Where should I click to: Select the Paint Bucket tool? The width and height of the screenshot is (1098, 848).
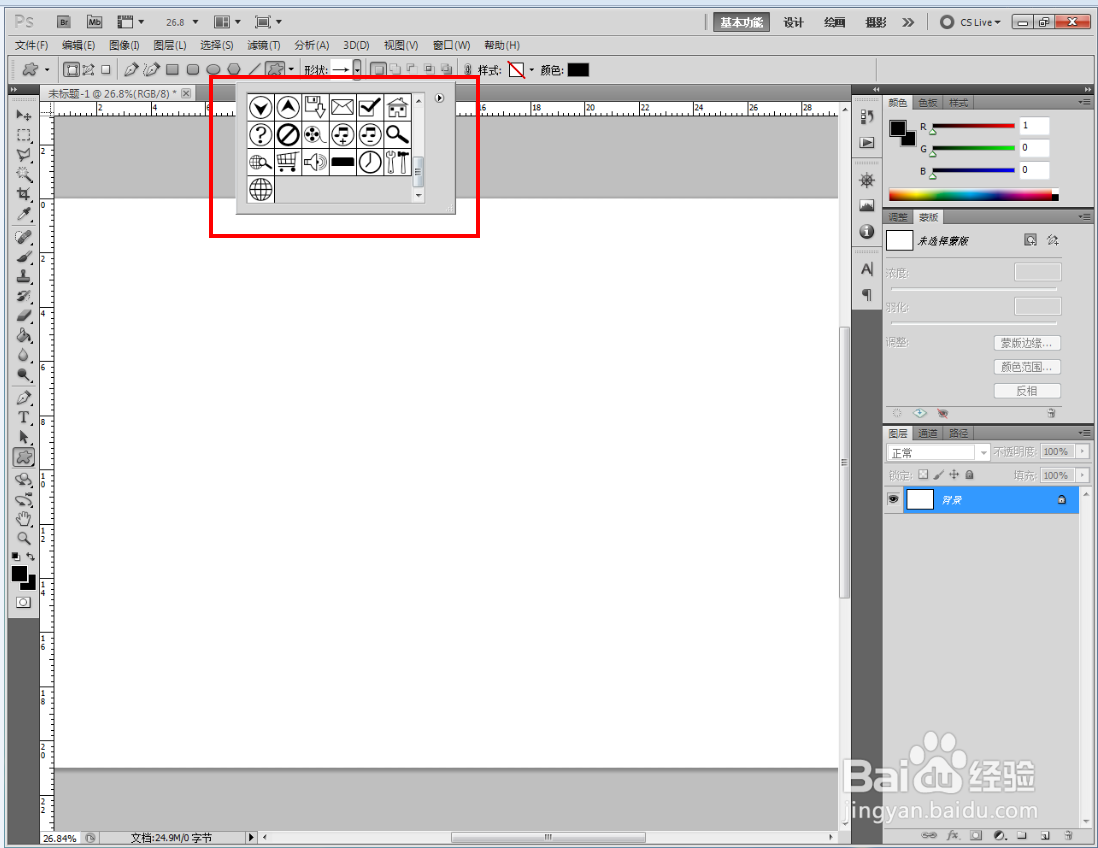point(24,335)
